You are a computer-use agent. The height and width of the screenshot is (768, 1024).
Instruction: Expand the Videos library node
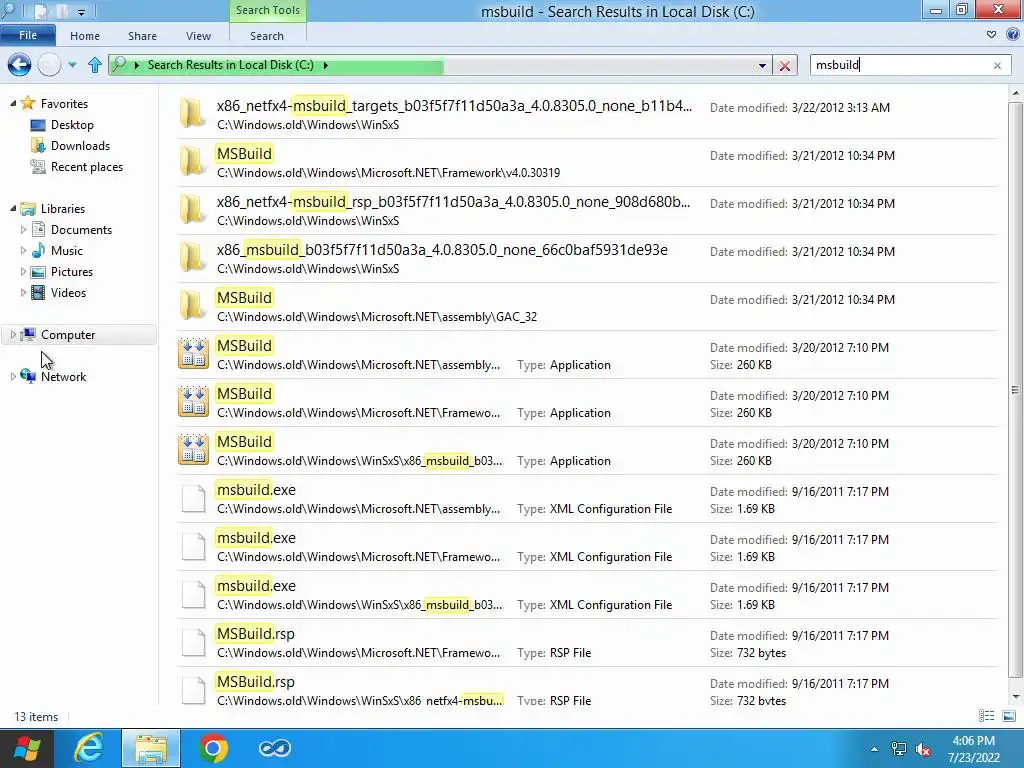click(x=24, y=293)
